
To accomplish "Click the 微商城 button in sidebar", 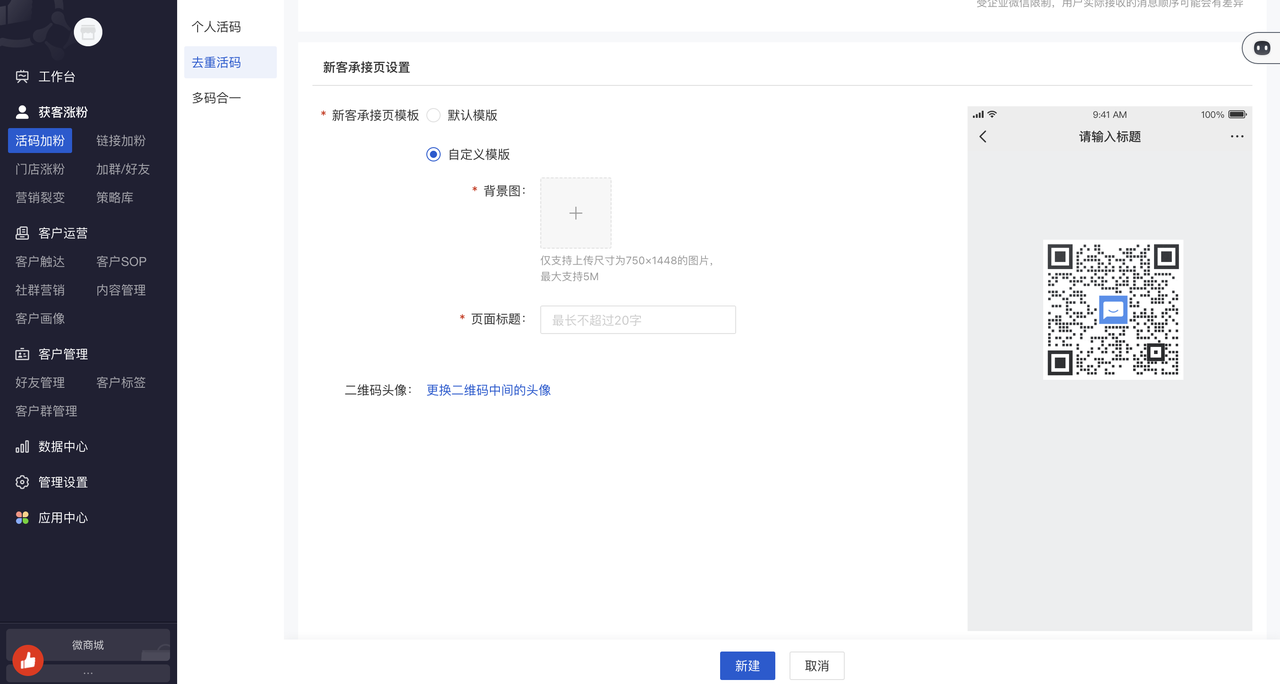I will click(88, 645).
